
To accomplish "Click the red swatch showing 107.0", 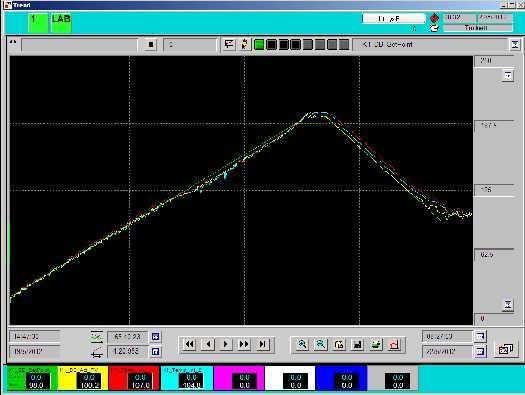I will [x=134, y=378].
